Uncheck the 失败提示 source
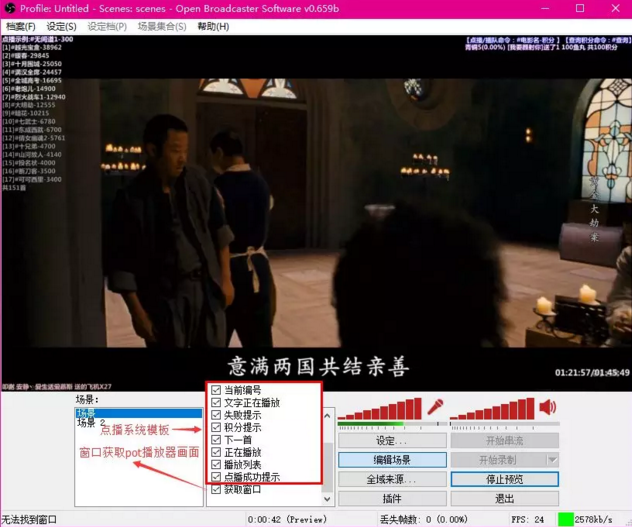The image size is (632, 527). [x=216, y=415]
